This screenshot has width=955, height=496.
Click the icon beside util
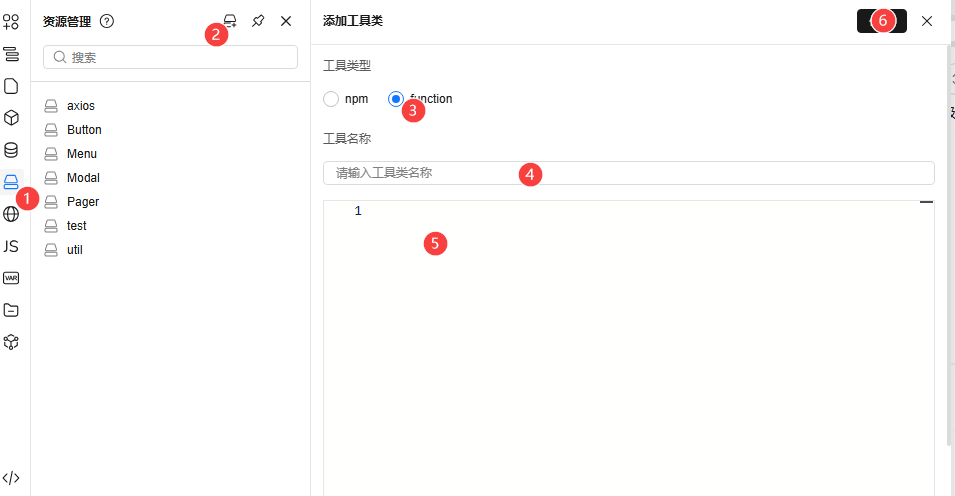pos(51,250)
